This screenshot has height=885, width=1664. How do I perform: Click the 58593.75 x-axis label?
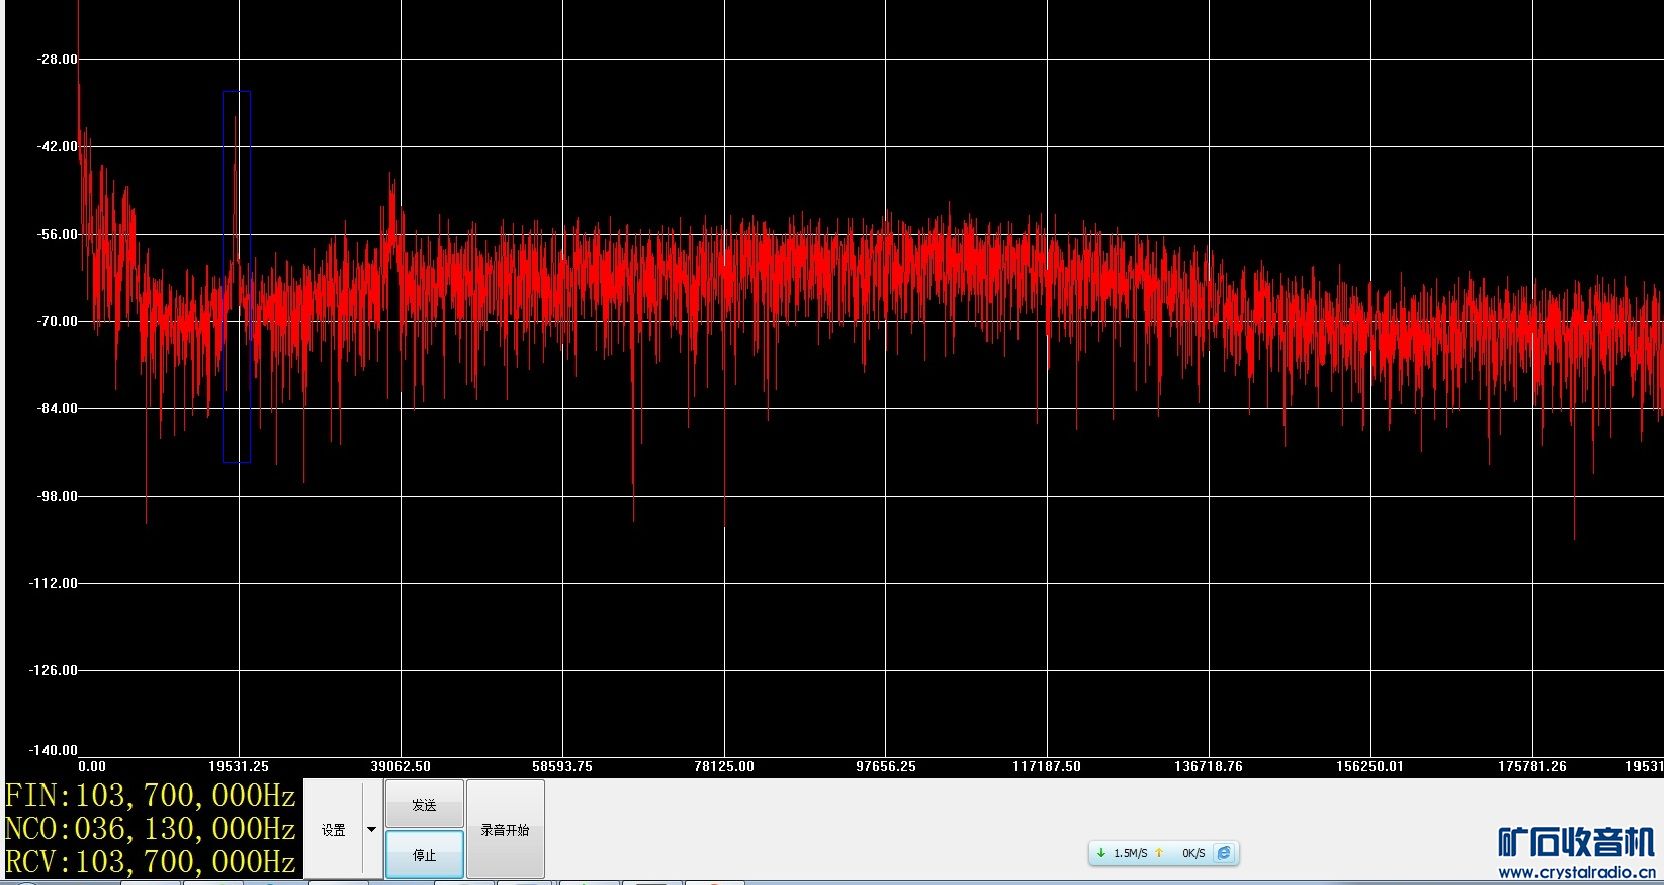point(562,766)
